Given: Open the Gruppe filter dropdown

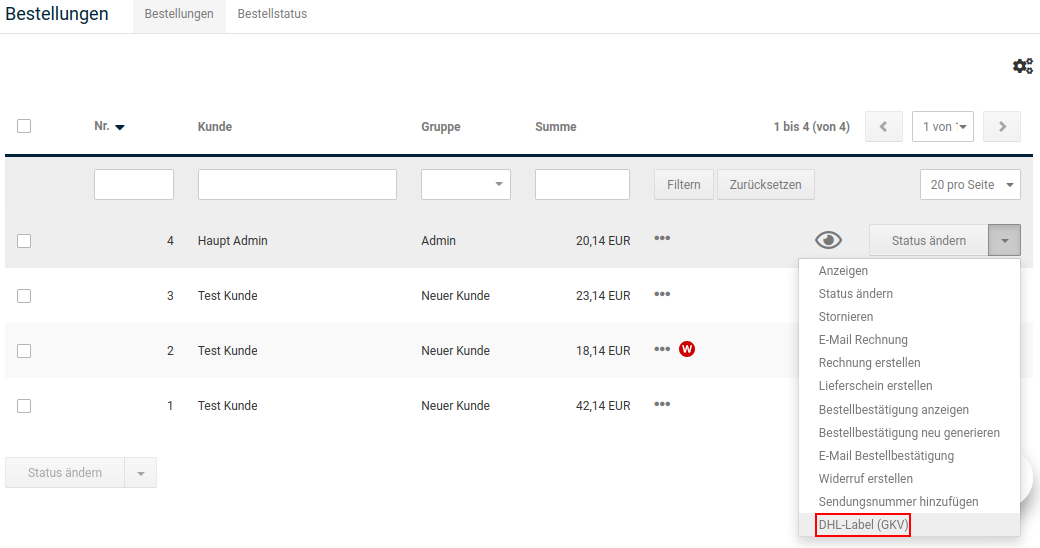Looking at the screenshot, I should pyautogui.click(x=466, y=185).
